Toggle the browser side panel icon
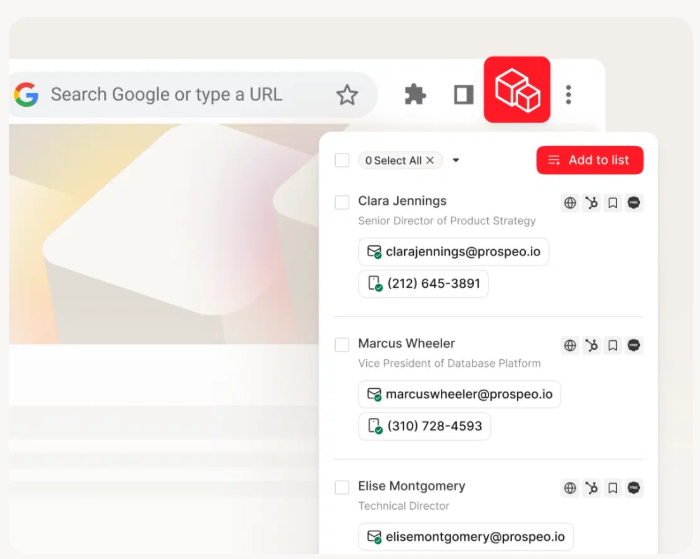The image size is (700, 559). click(464, 95)
